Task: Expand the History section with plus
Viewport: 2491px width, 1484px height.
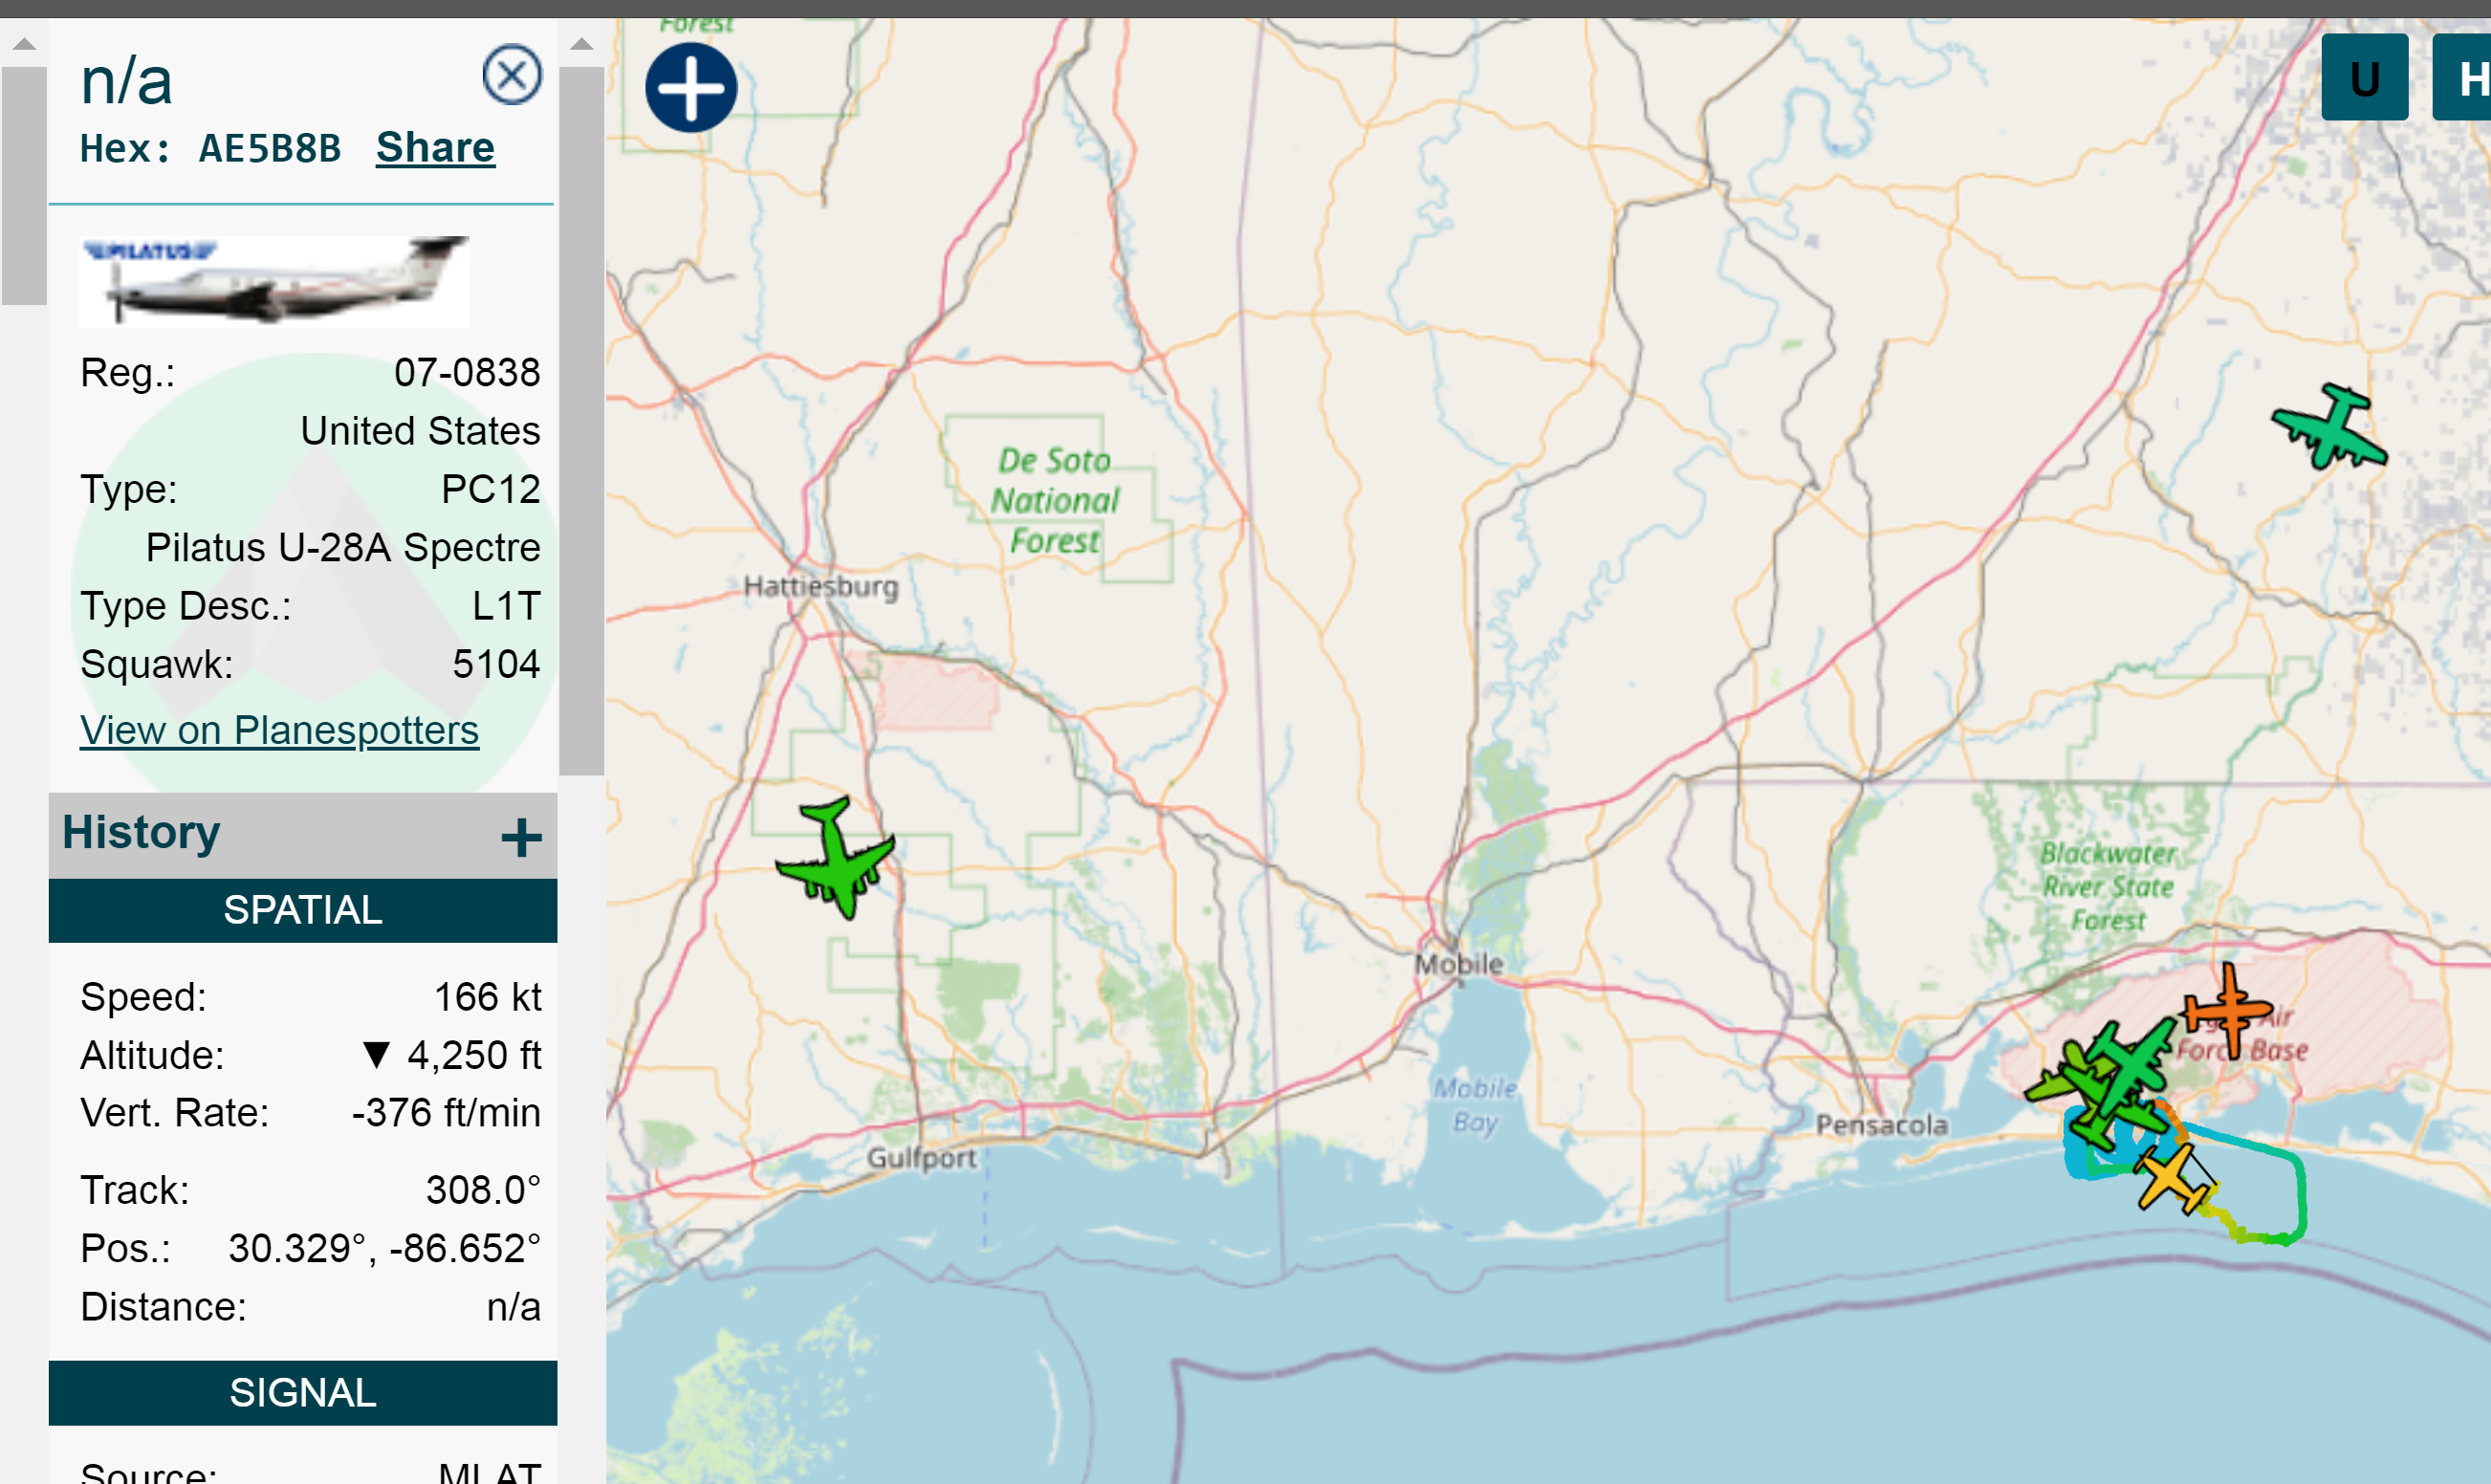Action: [521, 837]
